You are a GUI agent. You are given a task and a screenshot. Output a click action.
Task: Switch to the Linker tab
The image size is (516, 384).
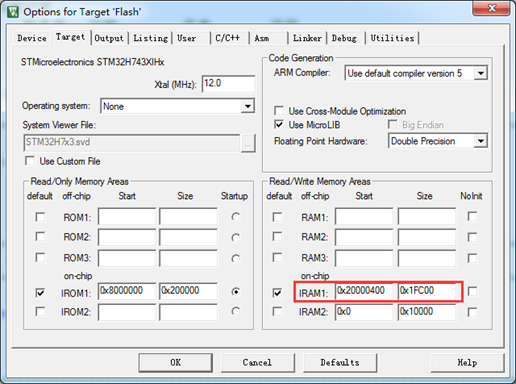pos(307,38)
